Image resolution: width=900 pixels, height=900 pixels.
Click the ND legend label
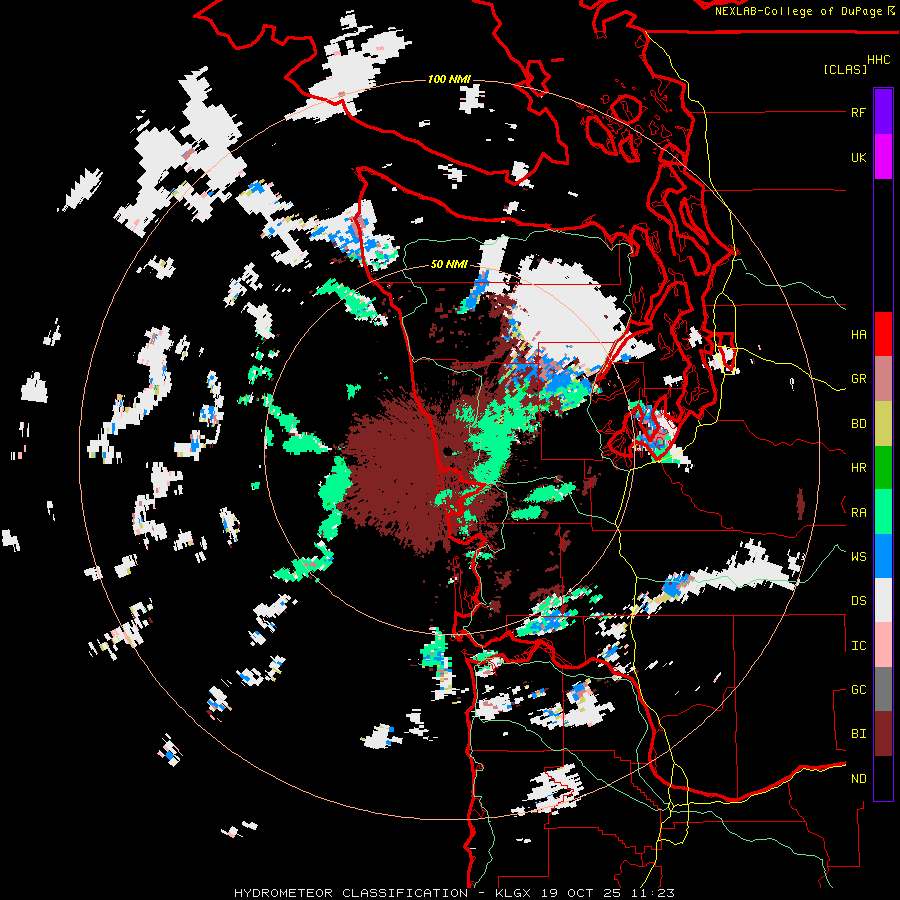(x=858, y=778)
